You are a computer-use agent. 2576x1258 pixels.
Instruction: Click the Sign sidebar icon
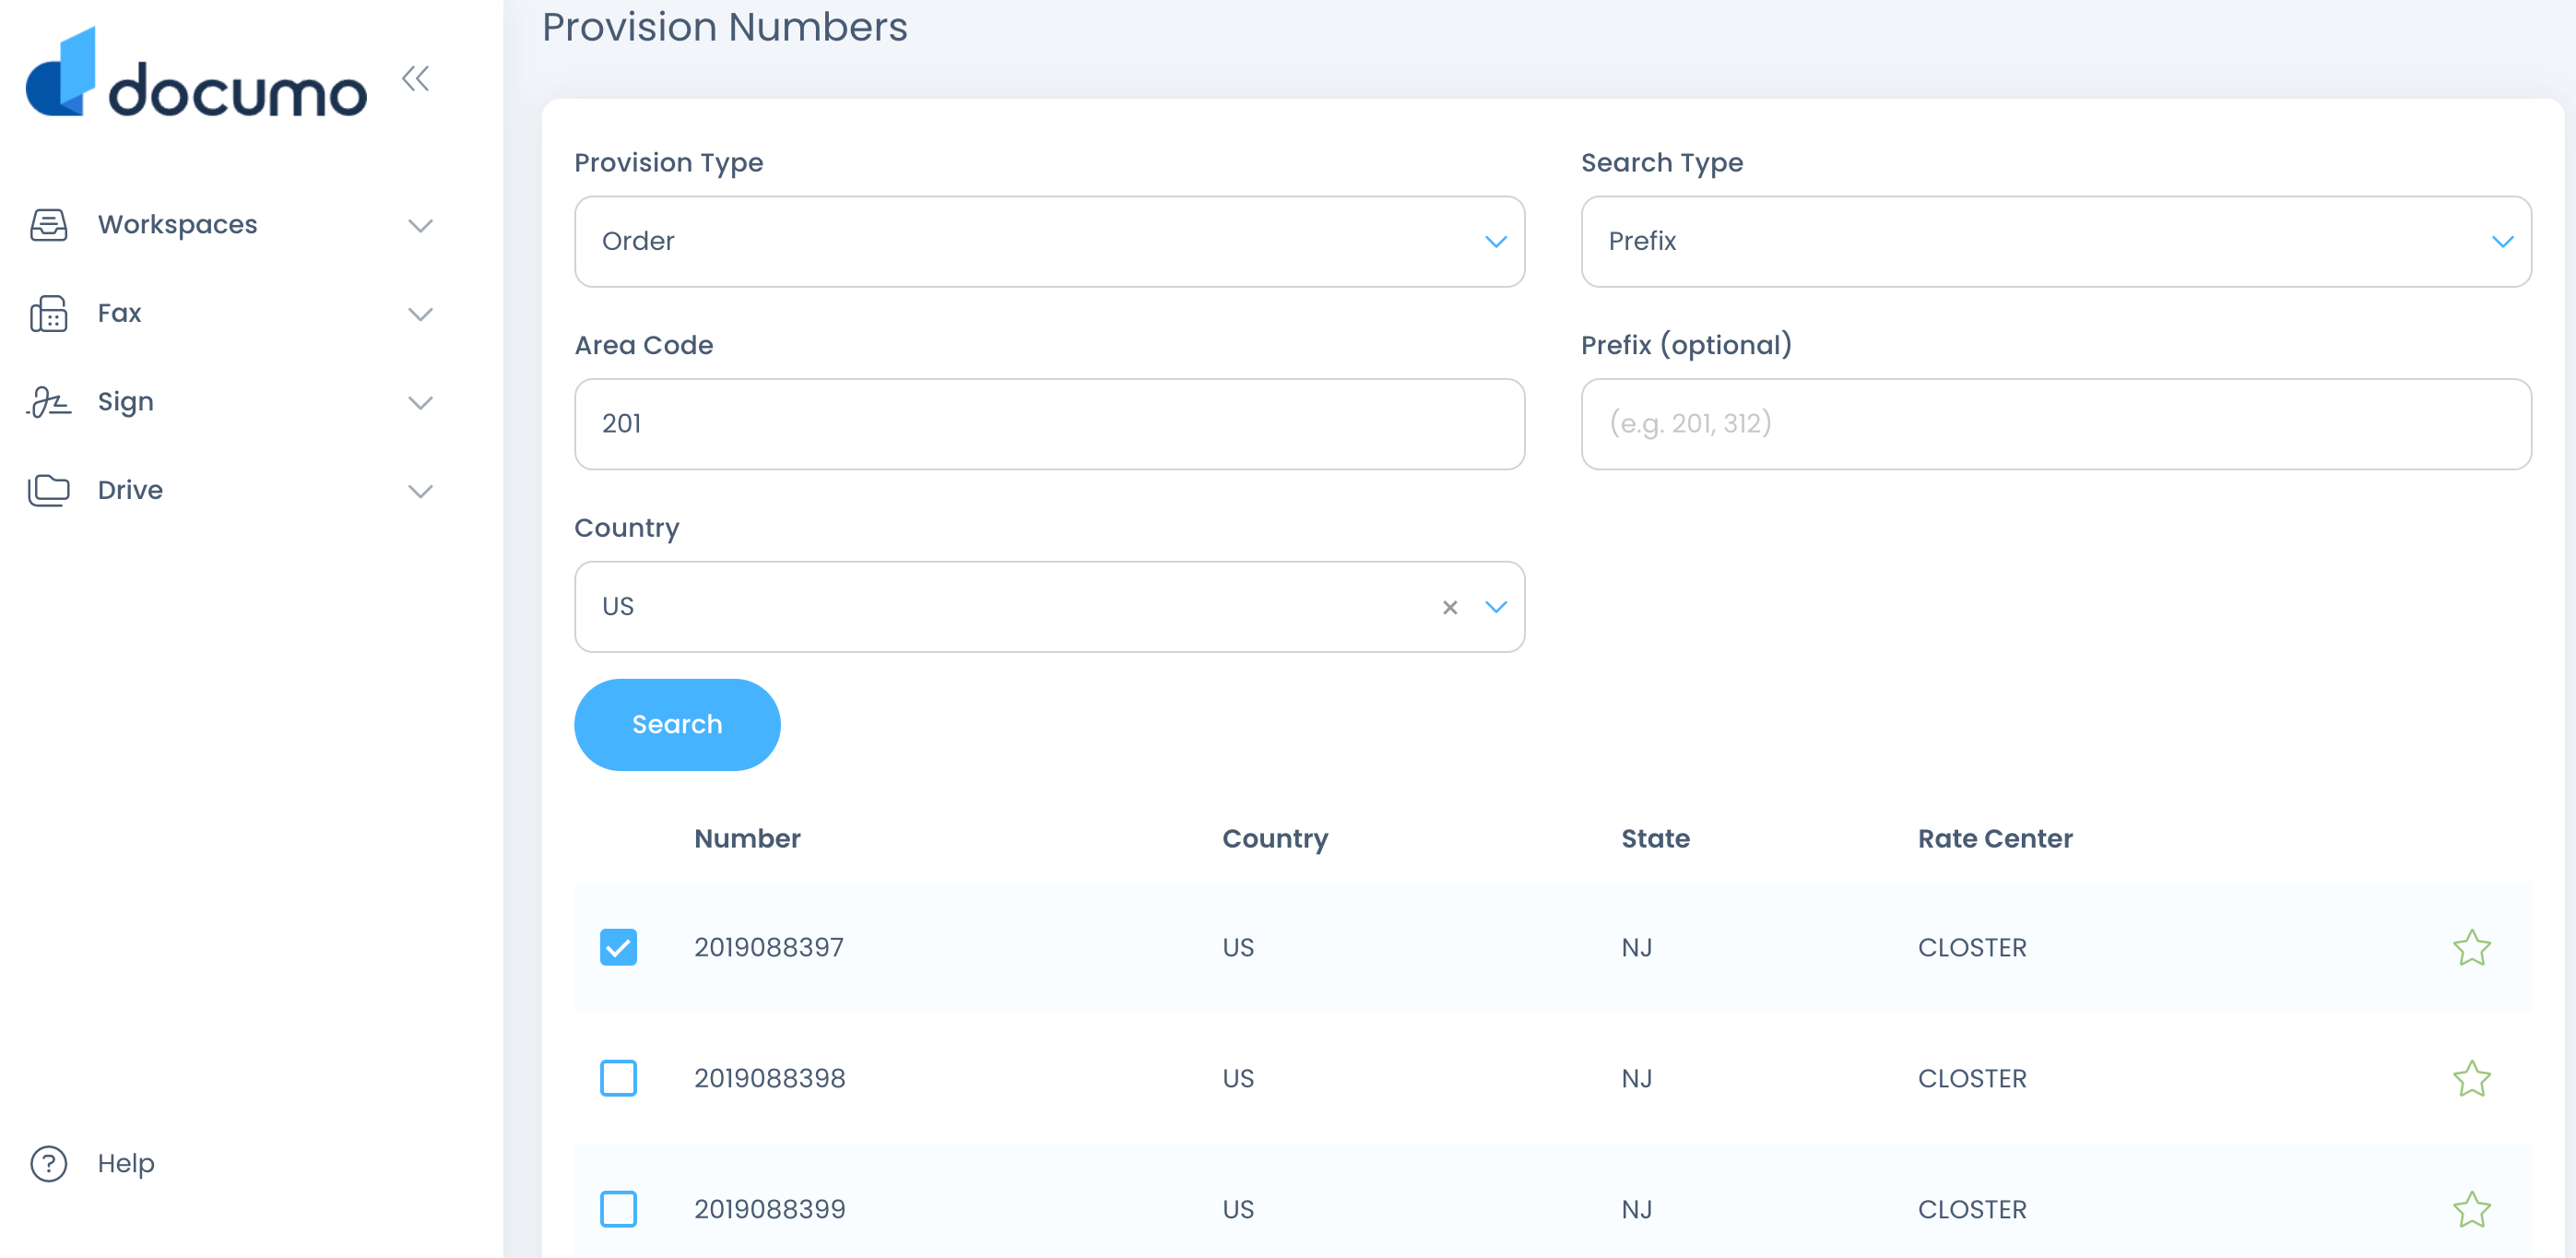[x=48, y=401]
